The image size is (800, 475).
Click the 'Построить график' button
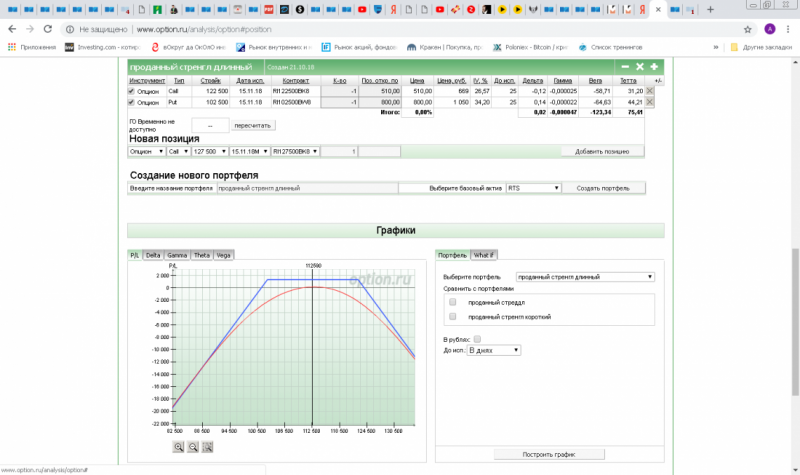tap(549, 454)
